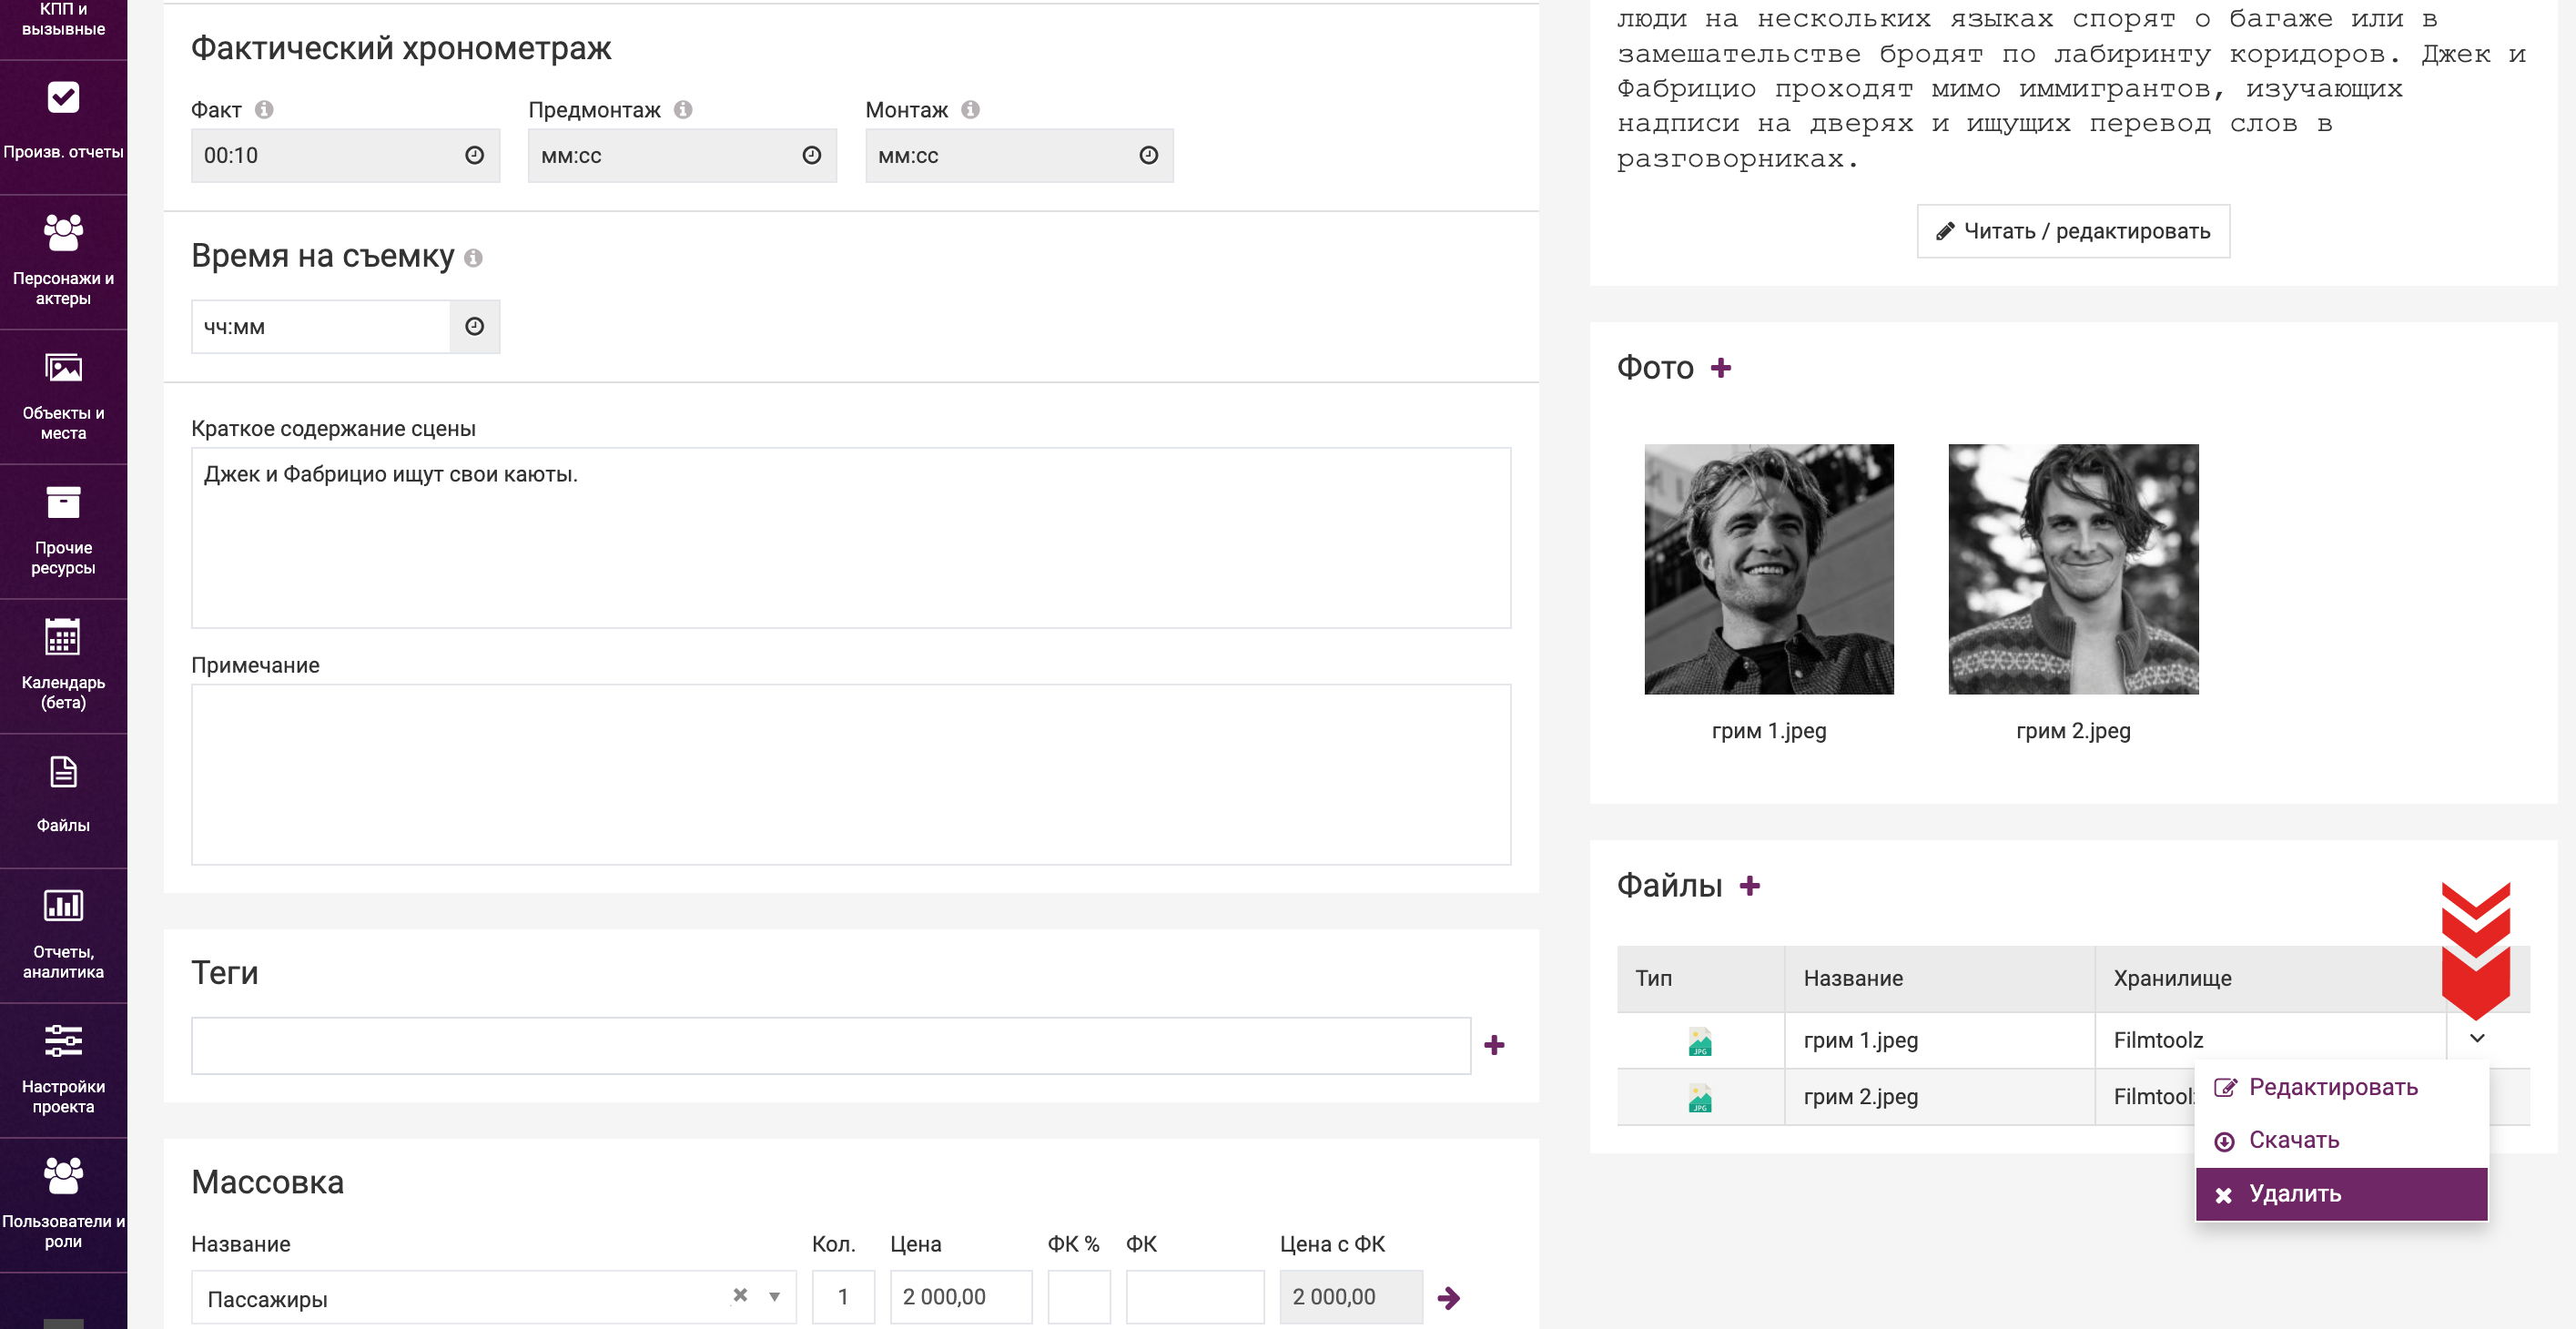Toggle chevron actions menu for грим 1.jpeg
This screenshot has width=2576, height=1329.
(x=2476, y=1039)
